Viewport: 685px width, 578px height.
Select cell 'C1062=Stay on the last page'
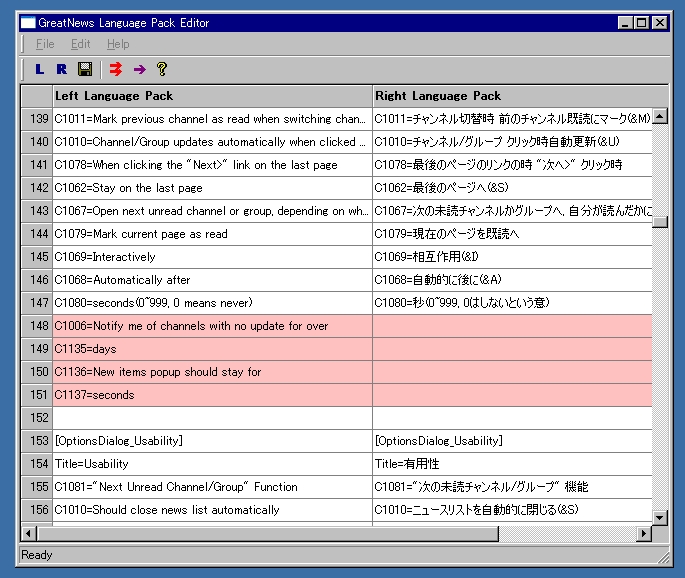[x=212, y=188]
